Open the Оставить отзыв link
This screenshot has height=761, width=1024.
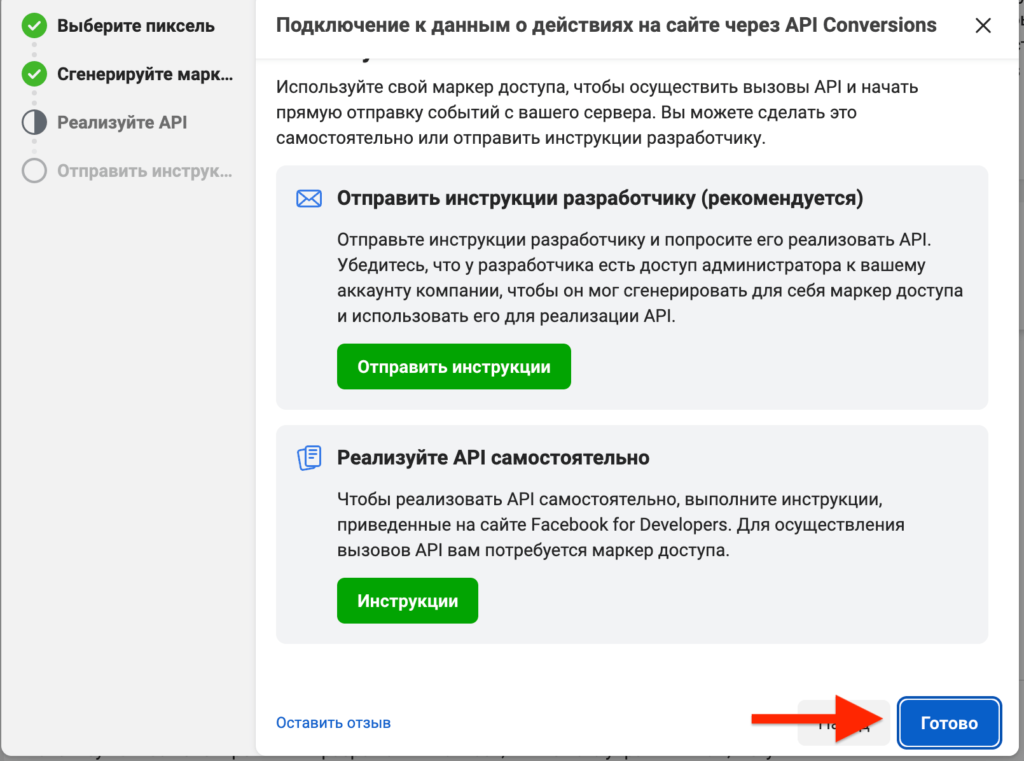point(333,722)
